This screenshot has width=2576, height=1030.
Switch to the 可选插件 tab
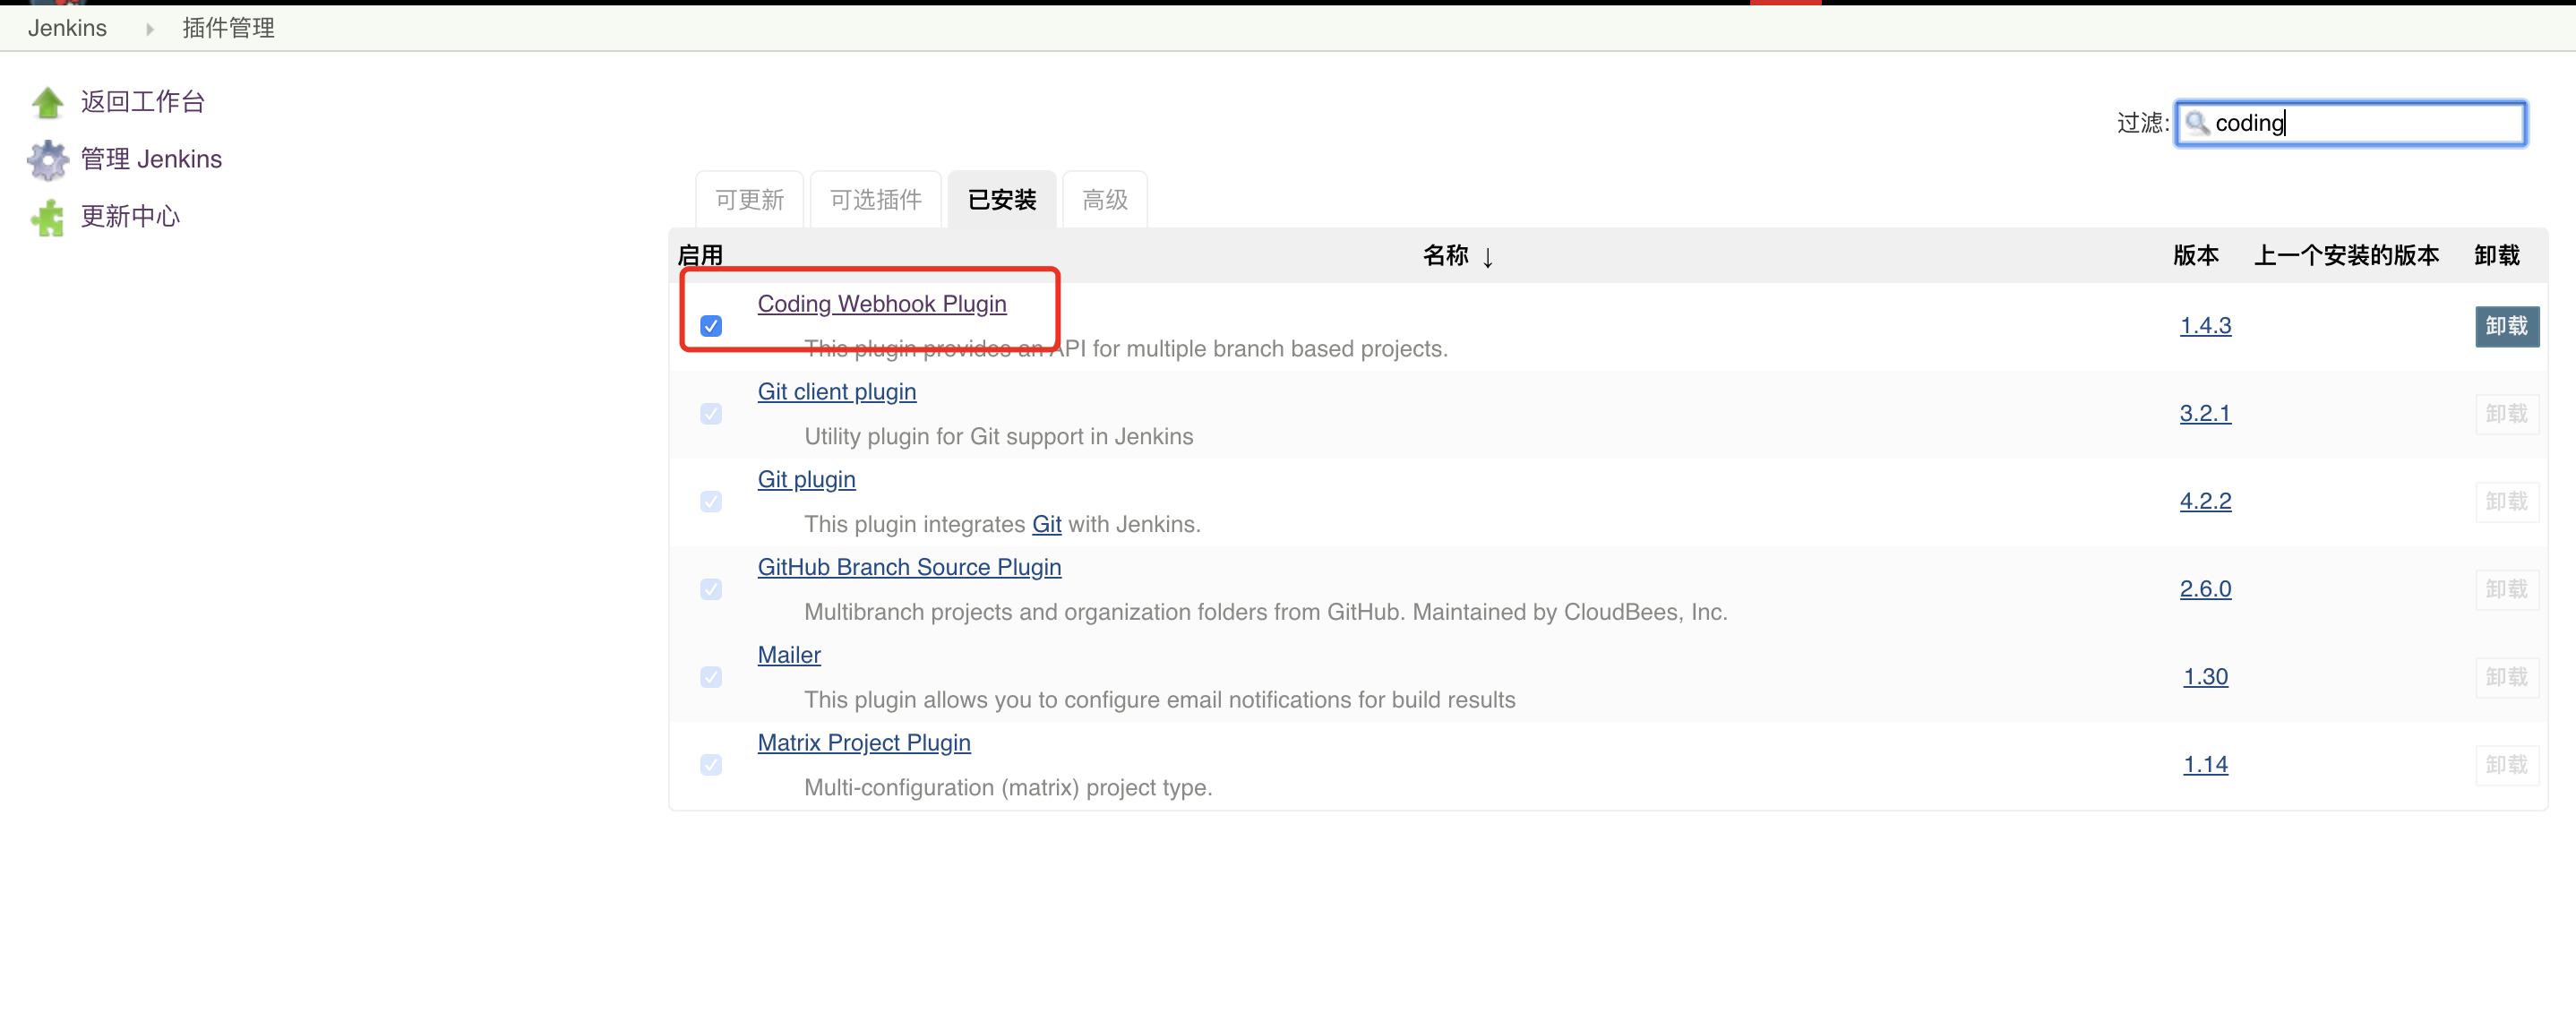pos(875,199)
